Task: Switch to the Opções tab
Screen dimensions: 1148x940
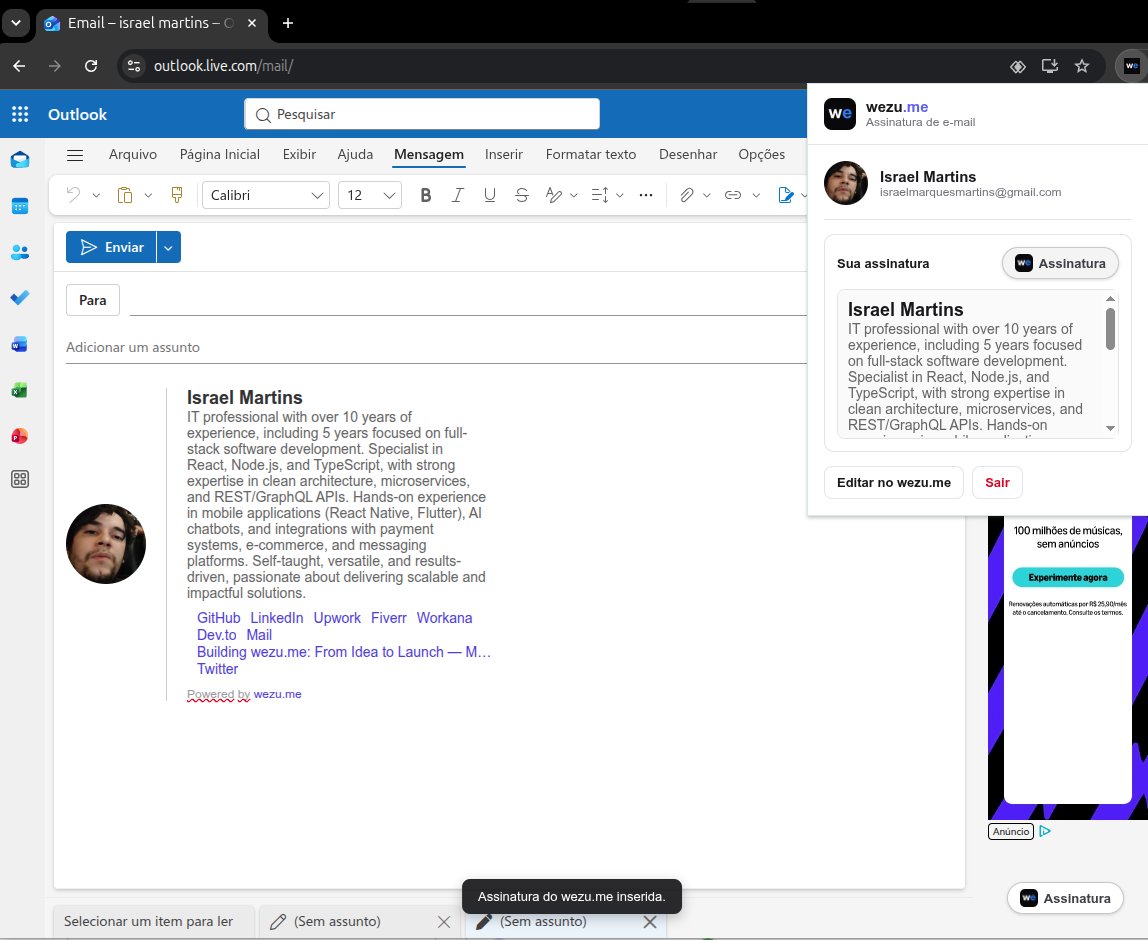Action: [761, 154]
